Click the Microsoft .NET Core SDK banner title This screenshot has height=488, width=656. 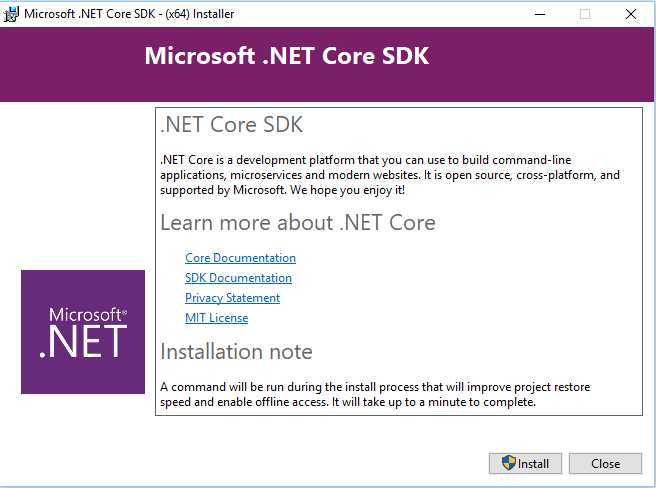(287, 56)
